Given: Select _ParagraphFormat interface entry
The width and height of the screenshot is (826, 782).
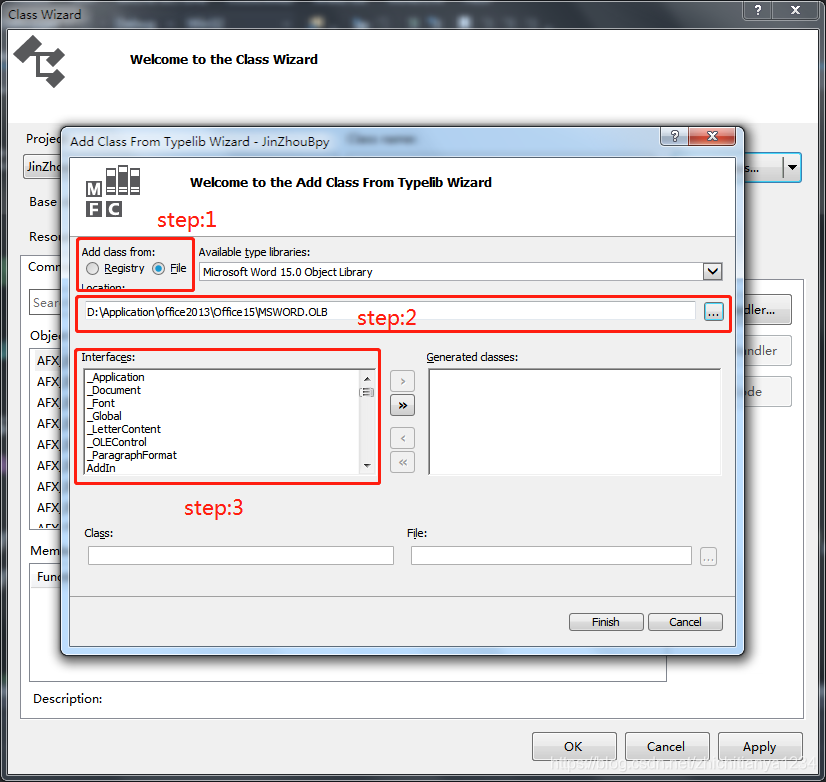Looking at the screenshot, I should point(132,455).
